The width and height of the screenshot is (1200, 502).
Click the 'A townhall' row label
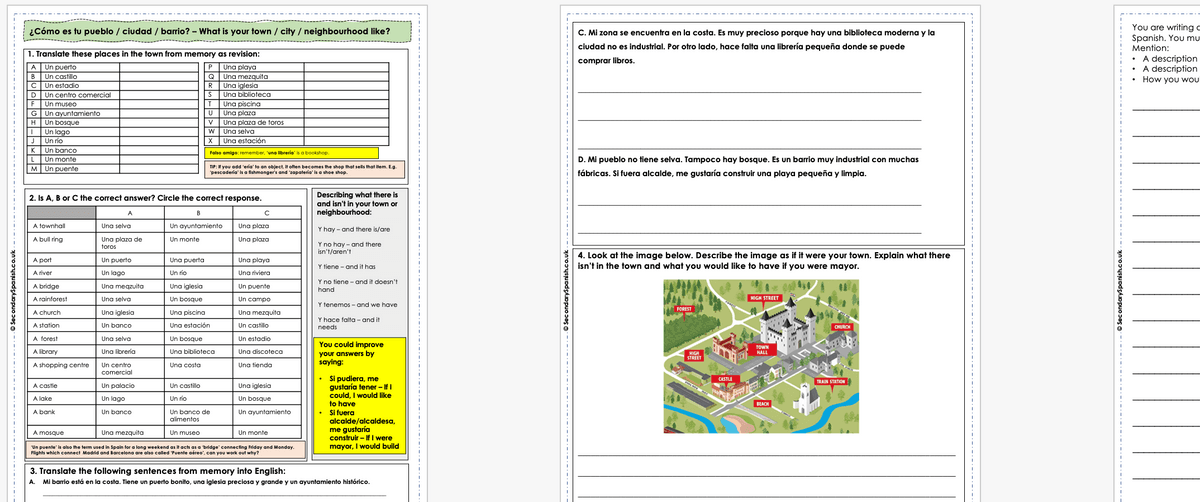(x=49, y=226)
